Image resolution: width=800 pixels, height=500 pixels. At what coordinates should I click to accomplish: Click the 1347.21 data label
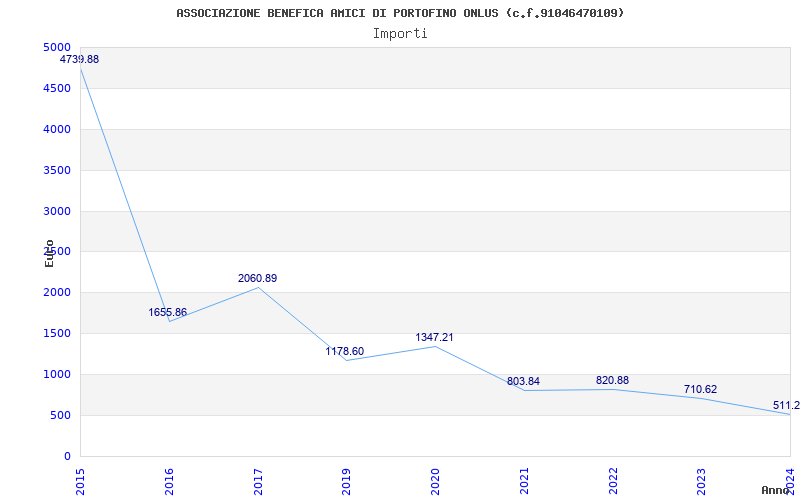tap(434, 337)
